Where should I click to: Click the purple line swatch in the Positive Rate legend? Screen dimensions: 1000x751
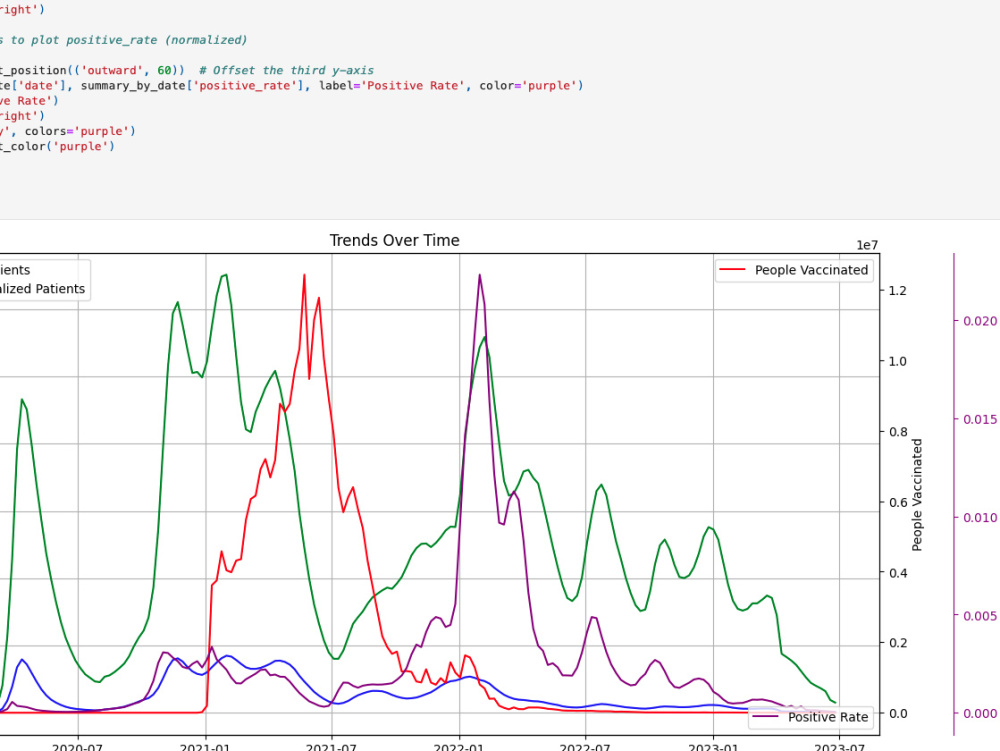[765, 717]
